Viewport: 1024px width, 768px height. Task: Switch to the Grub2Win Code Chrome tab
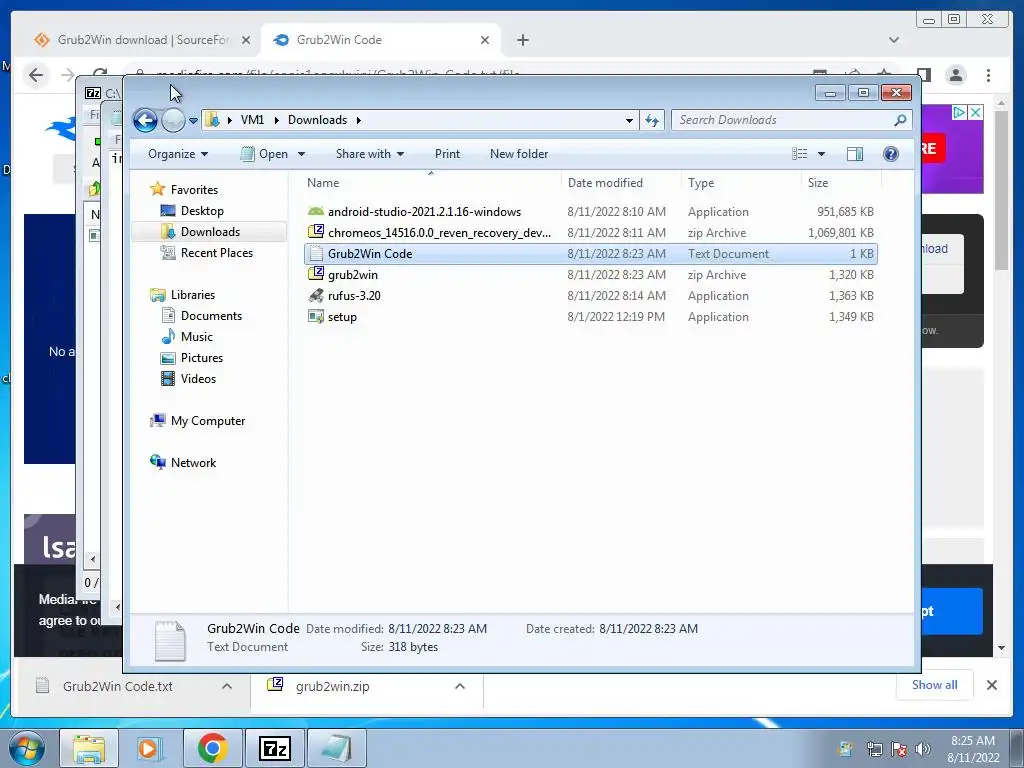381,40
